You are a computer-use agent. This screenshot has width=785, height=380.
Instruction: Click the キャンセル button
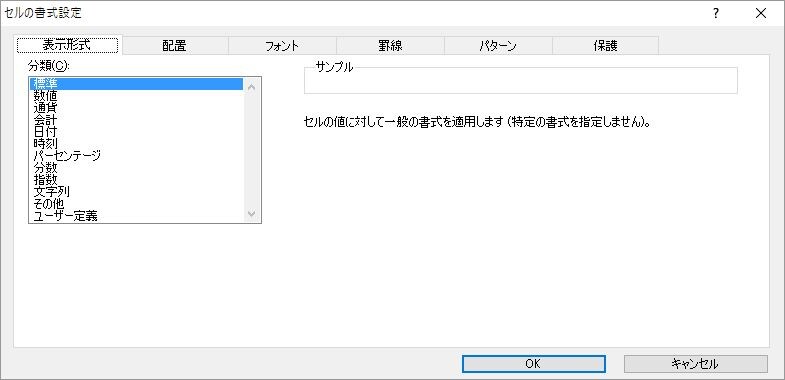point(695,364)
